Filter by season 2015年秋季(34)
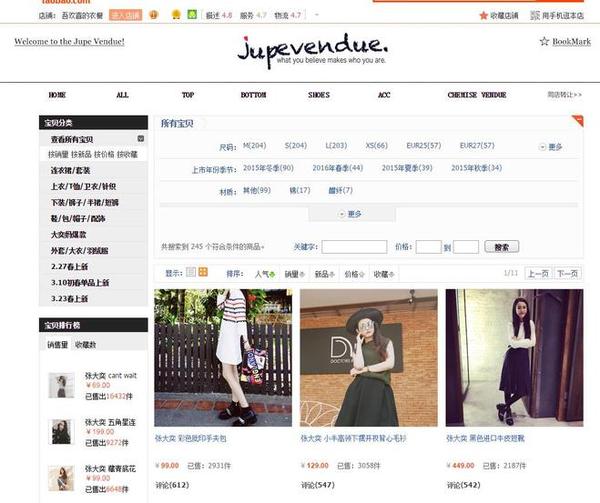The height and width of the screenshot is (503, 600). [476, 168]
